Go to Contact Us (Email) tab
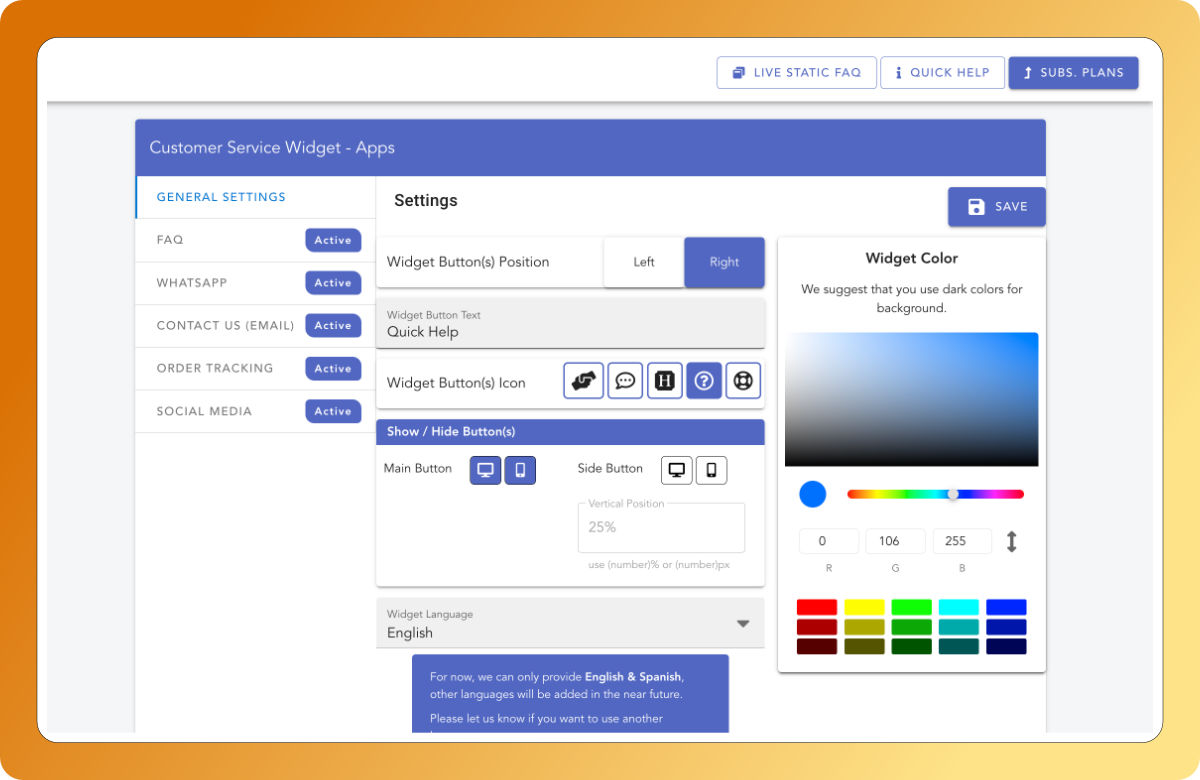This screenshot has height=780, width=1200. coord(225,326)
